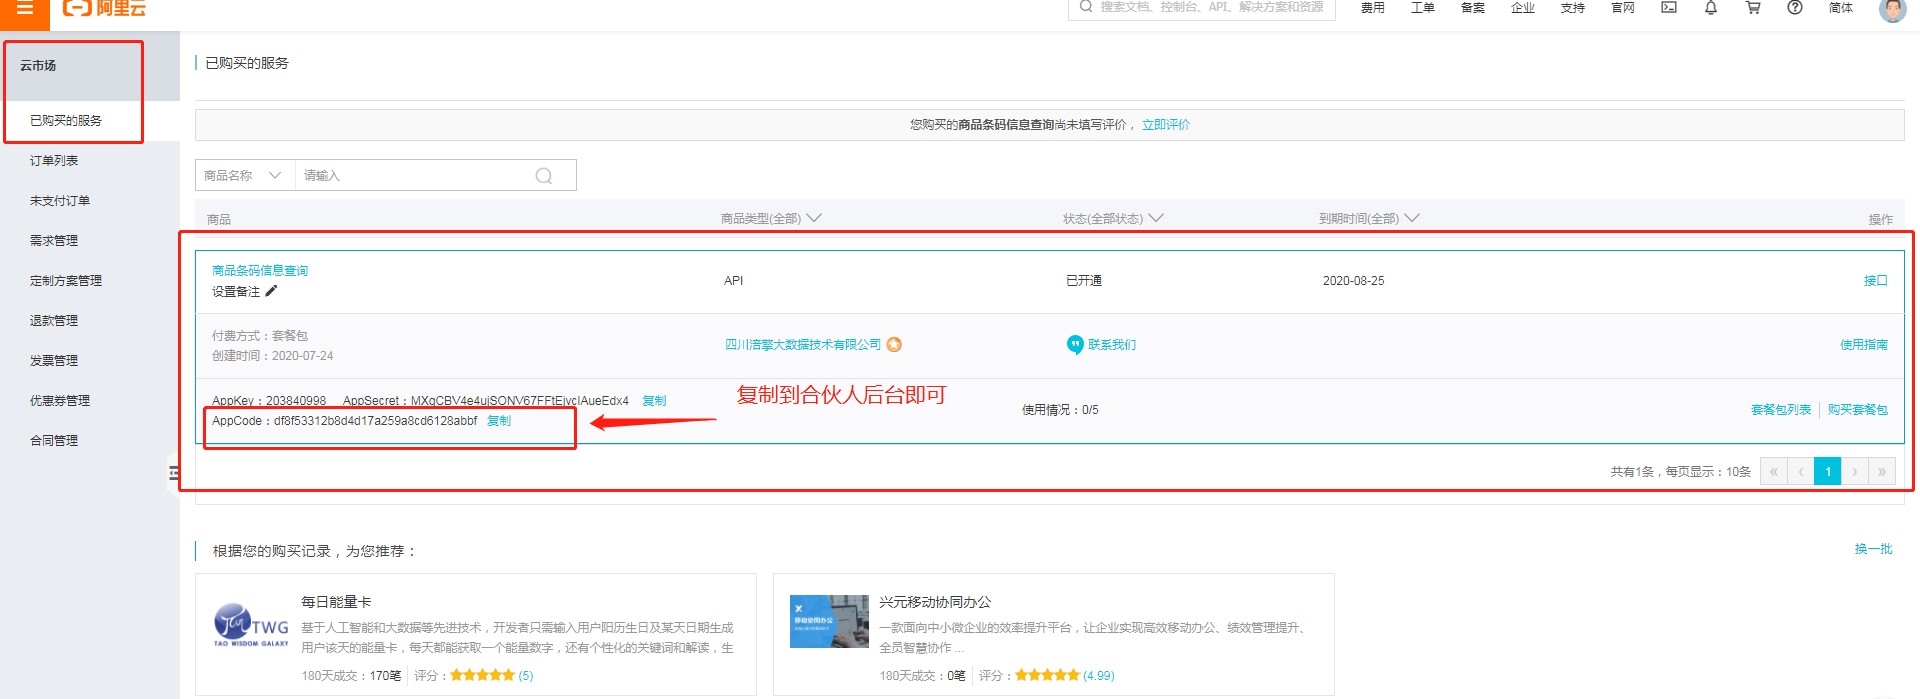Select 定制方案管理 in sidebar

tap(66, 280)
